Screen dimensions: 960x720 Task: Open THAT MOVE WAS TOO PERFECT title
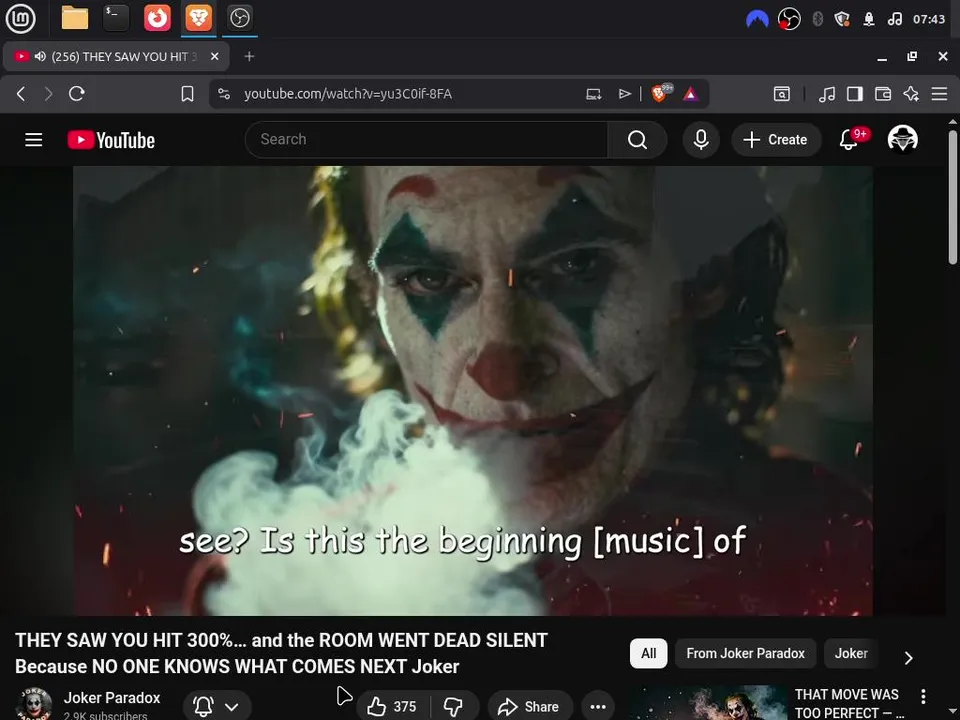coord(849,703)
